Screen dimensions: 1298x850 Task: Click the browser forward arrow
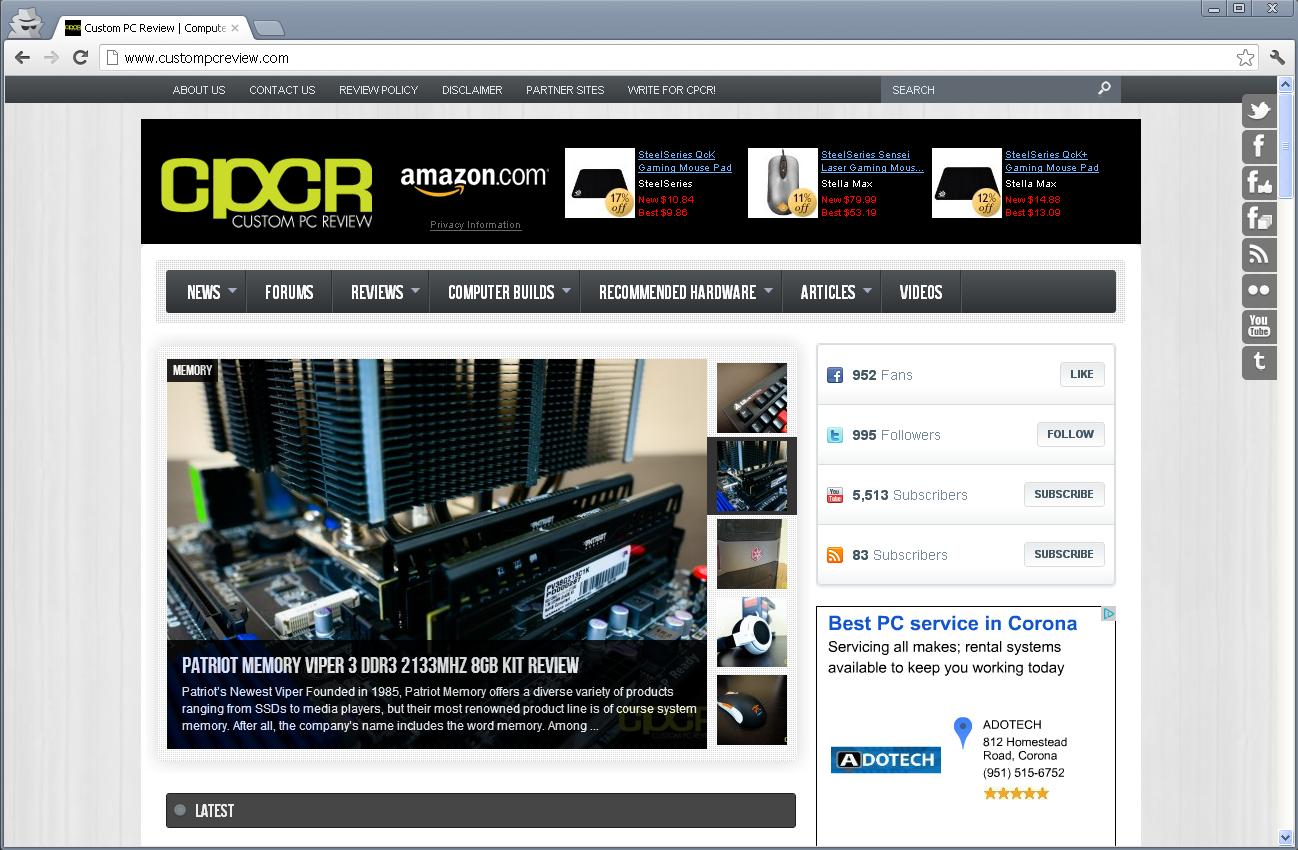pyautogui.click(x=52, y=57)
